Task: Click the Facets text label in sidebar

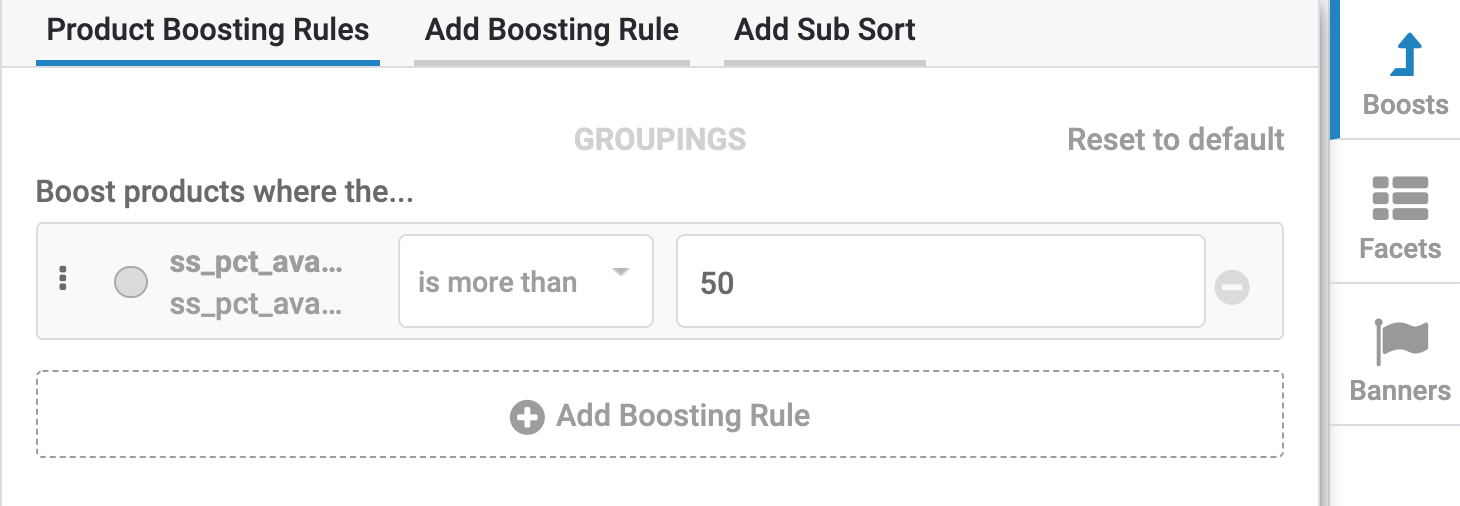Action: point(1400,248)
